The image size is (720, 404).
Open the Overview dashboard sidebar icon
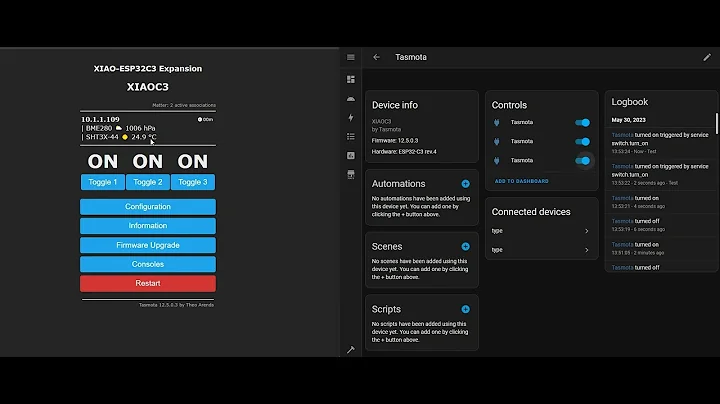(x=351, y=79)
